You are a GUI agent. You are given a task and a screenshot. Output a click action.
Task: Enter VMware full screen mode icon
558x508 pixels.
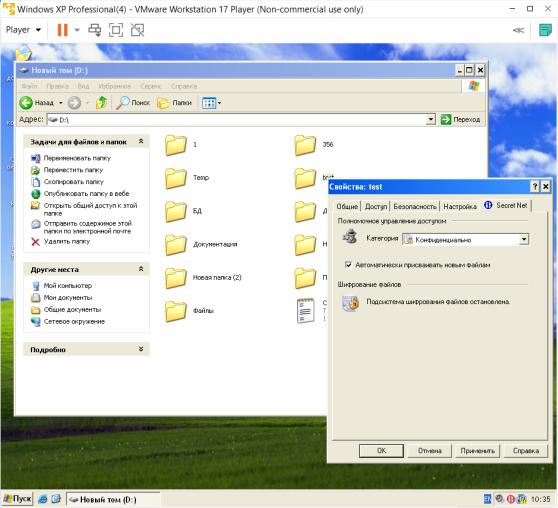tap(116, 30)
